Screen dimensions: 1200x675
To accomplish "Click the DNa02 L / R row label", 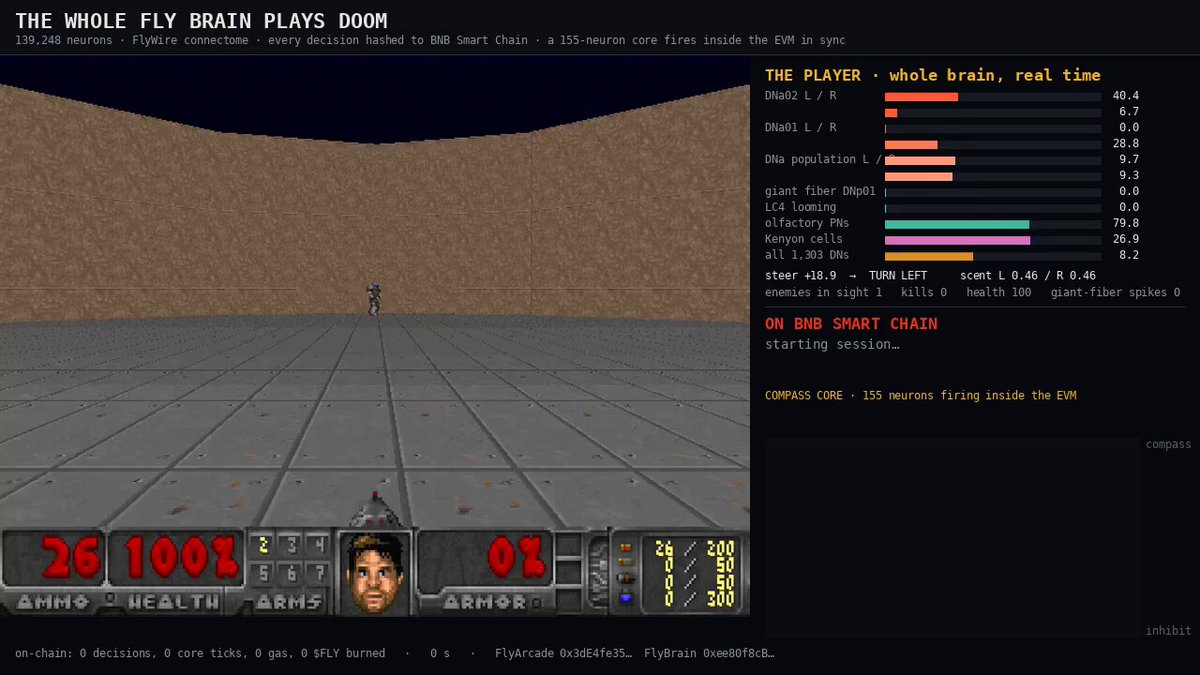I will click(x=801, y=96).
